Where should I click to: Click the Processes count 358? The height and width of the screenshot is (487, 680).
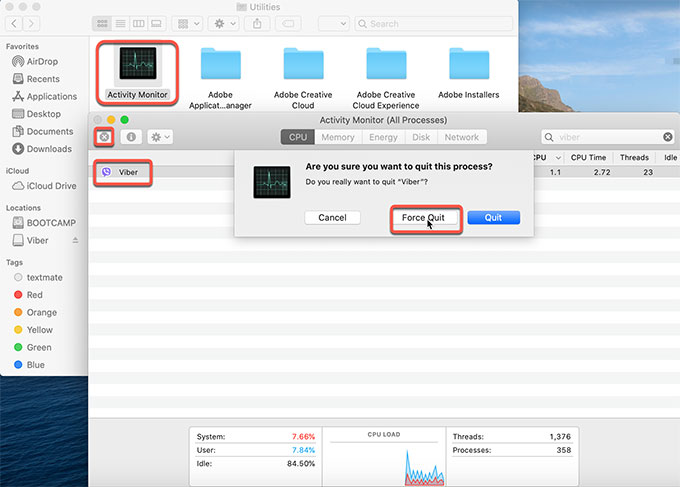click(x=564, y=450)
